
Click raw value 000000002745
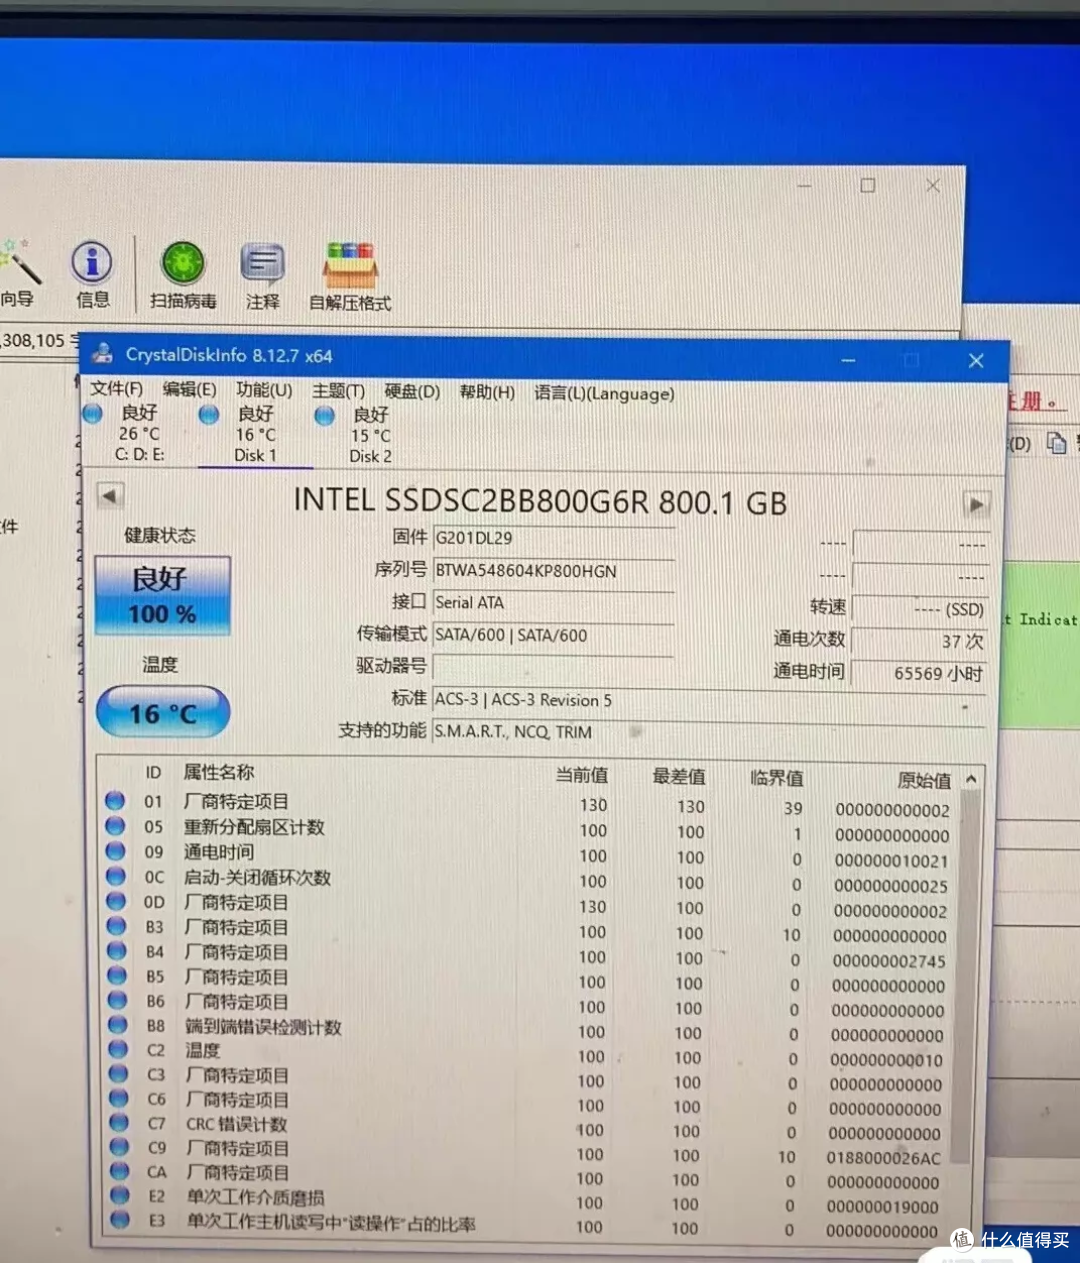tap(889, 961)
